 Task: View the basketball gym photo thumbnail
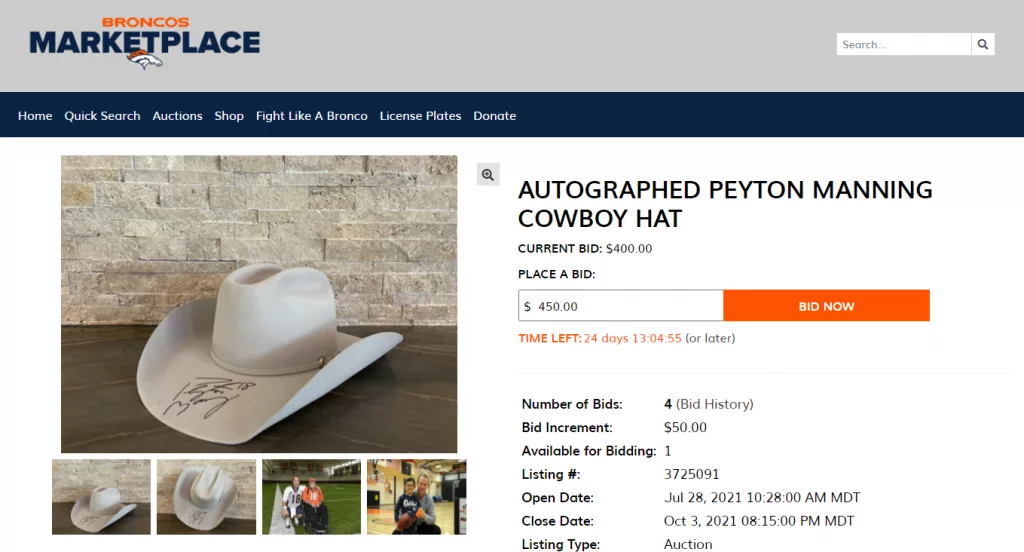417,497
